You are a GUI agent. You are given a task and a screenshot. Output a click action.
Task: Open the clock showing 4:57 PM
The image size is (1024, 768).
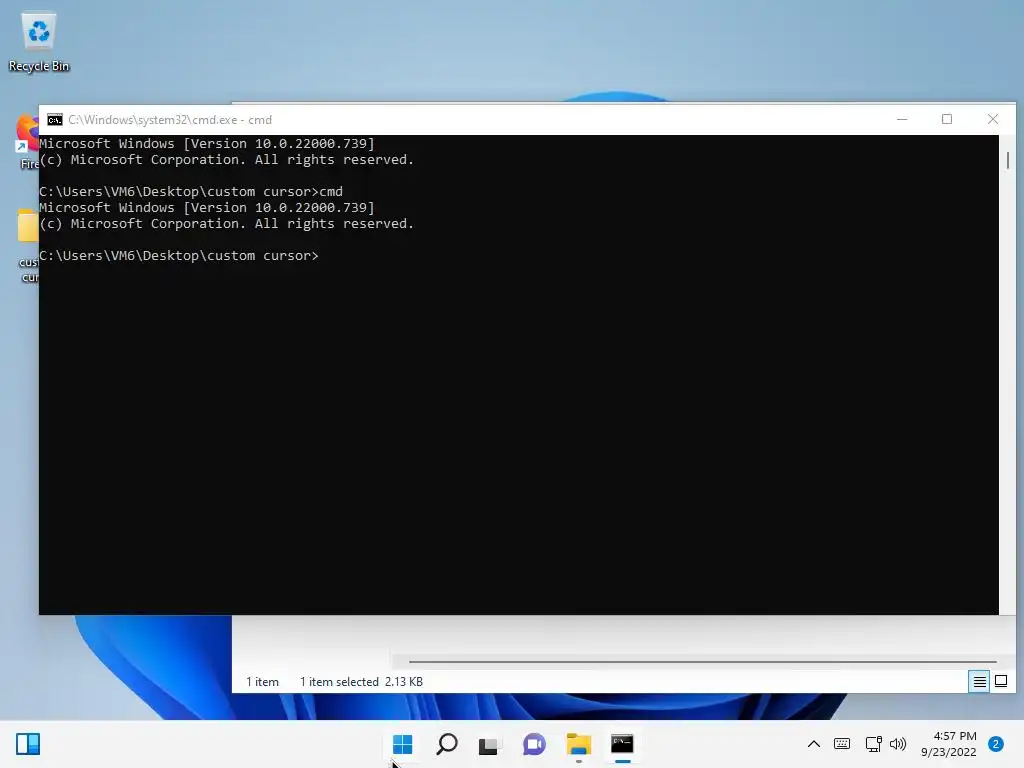[x=949, y=744]
